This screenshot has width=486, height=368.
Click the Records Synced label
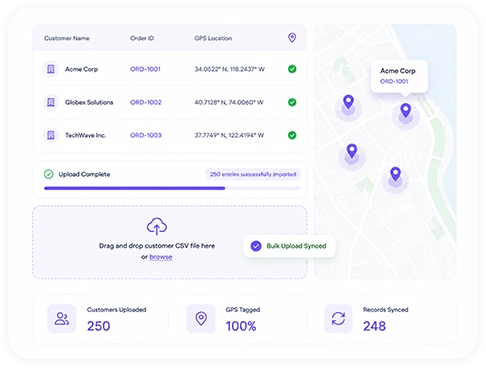pyautogui.click(x=386, y=309)
